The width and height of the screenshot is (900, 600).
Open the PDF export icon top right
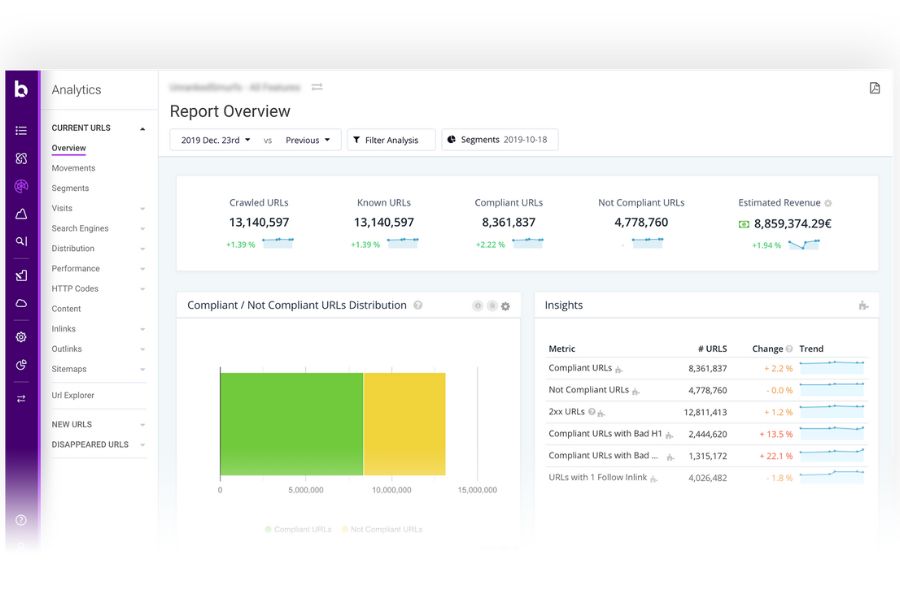tap(874, 88)
